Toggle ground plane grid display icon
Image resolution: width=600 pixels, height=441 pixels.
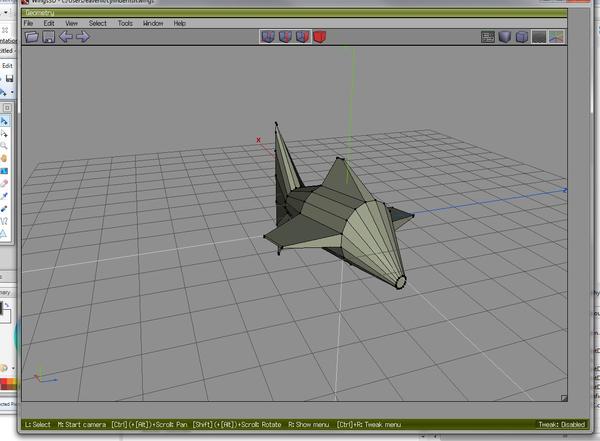(539, 37)
